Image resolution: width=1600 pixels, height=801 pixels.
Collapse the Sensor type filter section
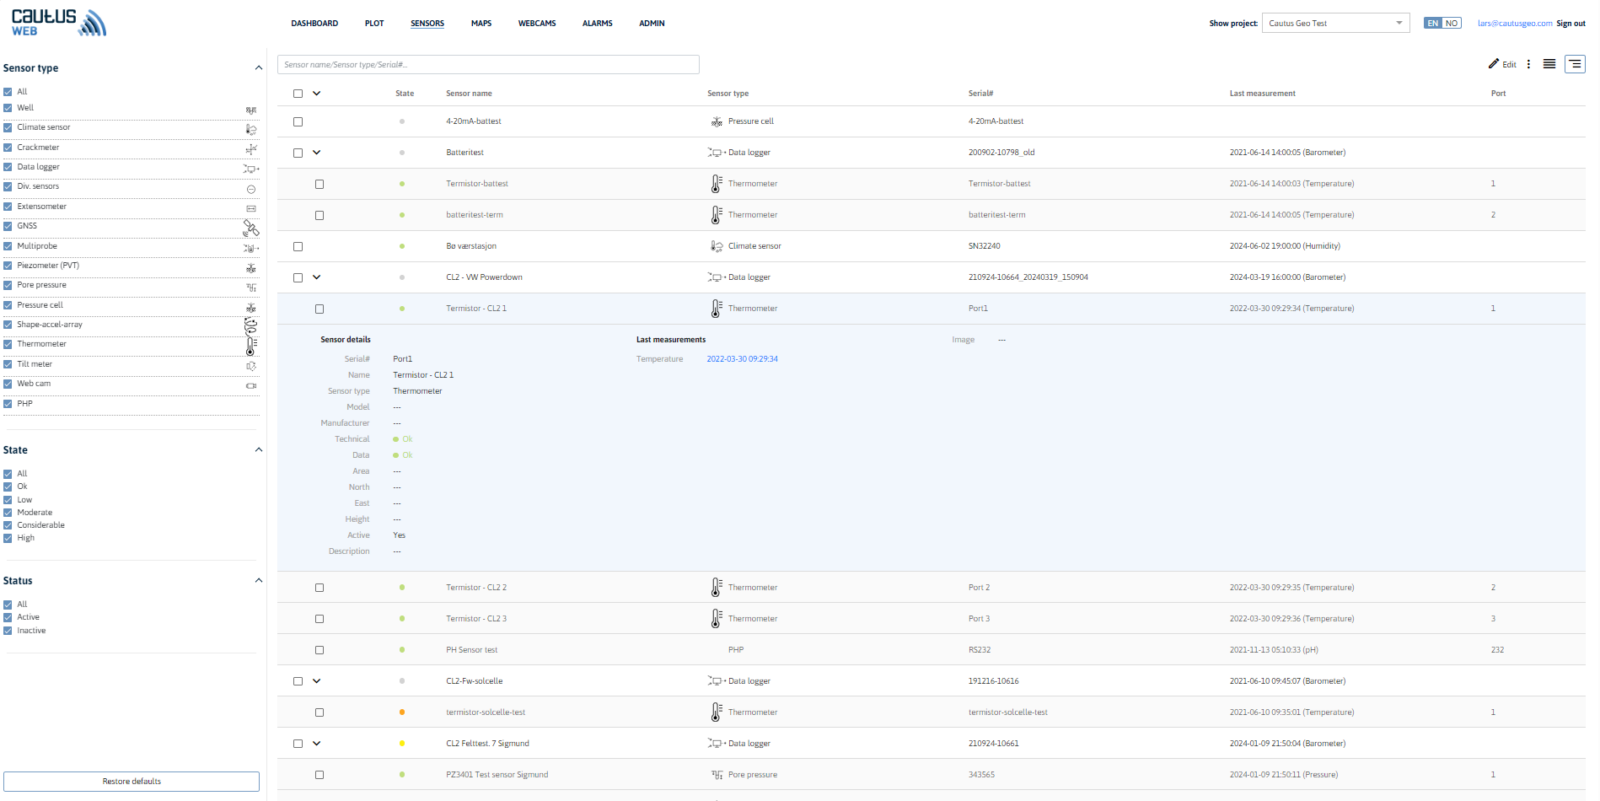(x=258, y=68)
